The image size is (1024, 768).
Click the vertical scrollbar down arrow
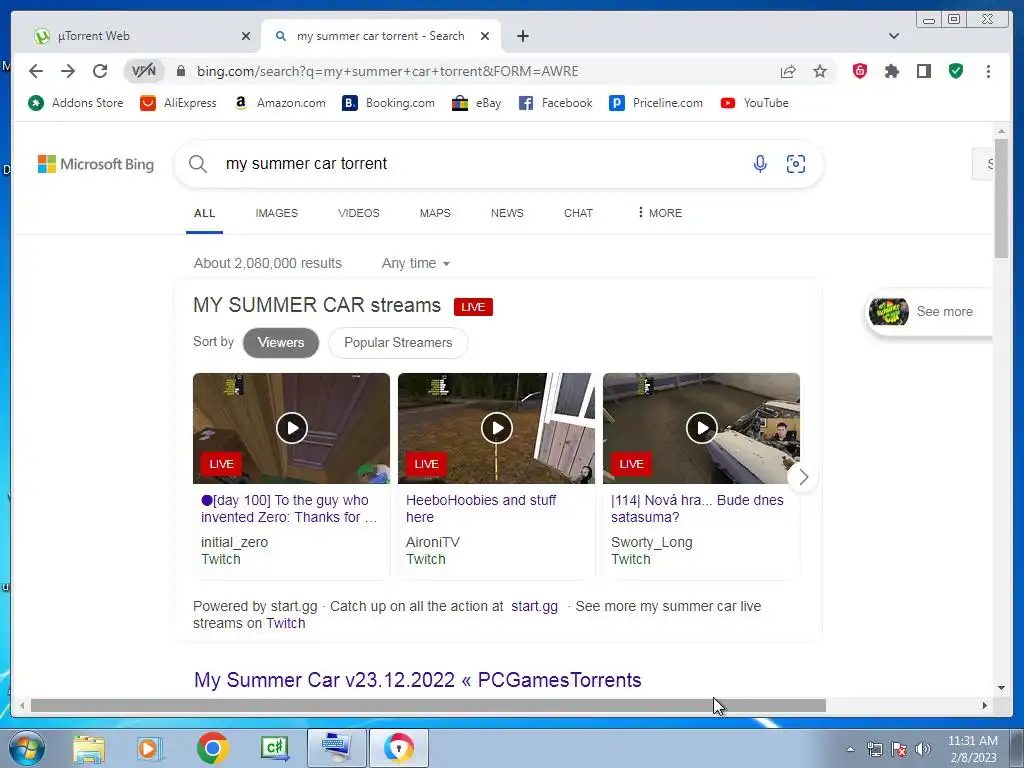pos(1001,688)
